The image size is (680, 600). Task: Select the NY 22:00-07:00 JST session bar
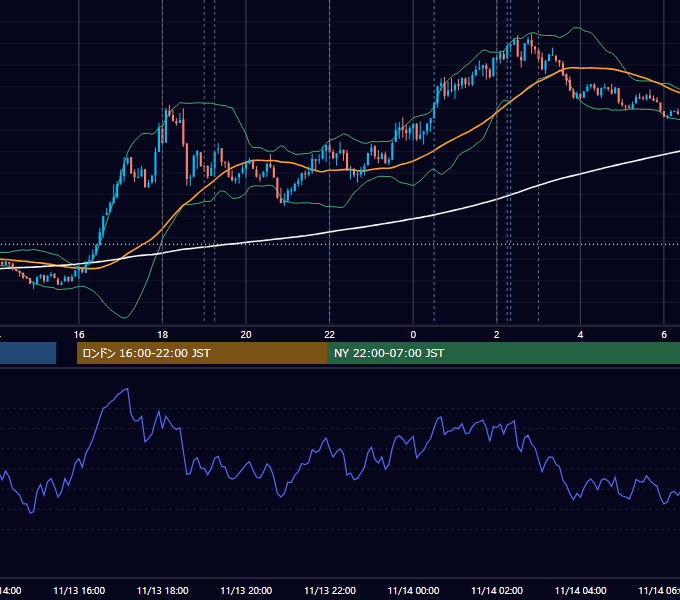click(504, 353)
